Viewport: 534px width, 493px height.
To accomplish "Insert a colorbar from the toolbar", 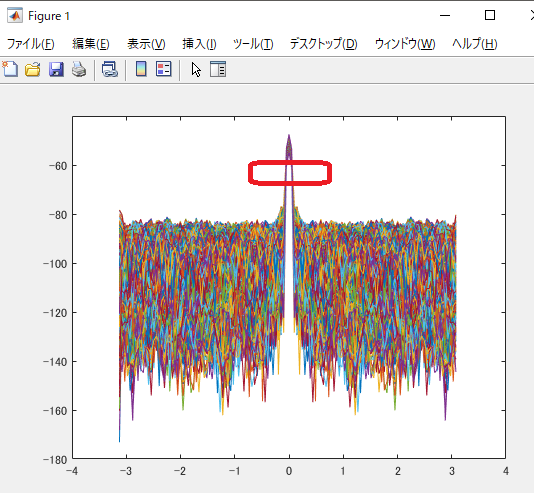I will pyautogui.click(x=141, y=69).
